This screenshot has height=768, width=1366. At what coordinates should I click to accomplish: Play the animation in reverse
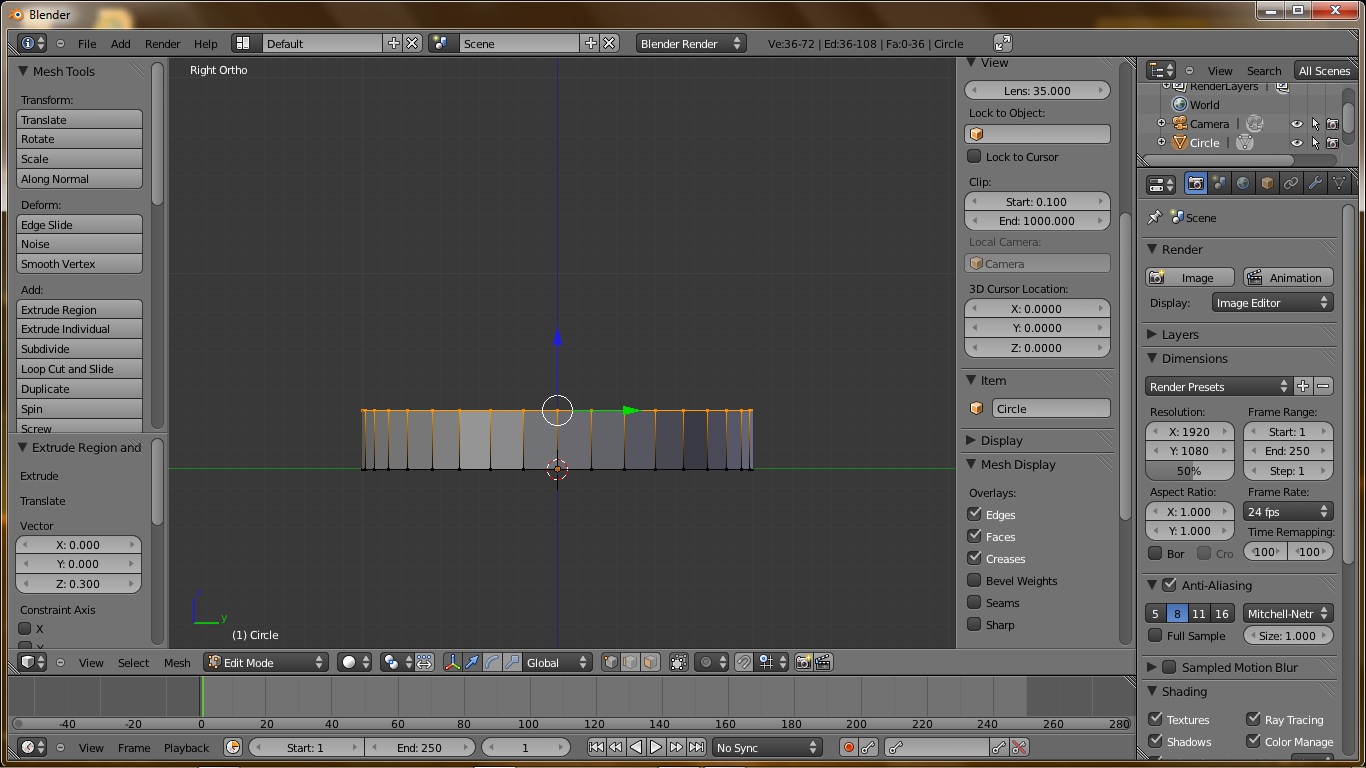pyautogui.click(x=636, y=747)
